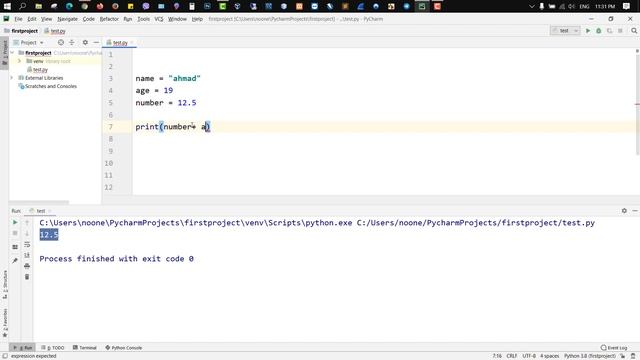Collapse all nodes in the Project panel header
Viewport: 640px width, 360px height.
coord(72,42)
